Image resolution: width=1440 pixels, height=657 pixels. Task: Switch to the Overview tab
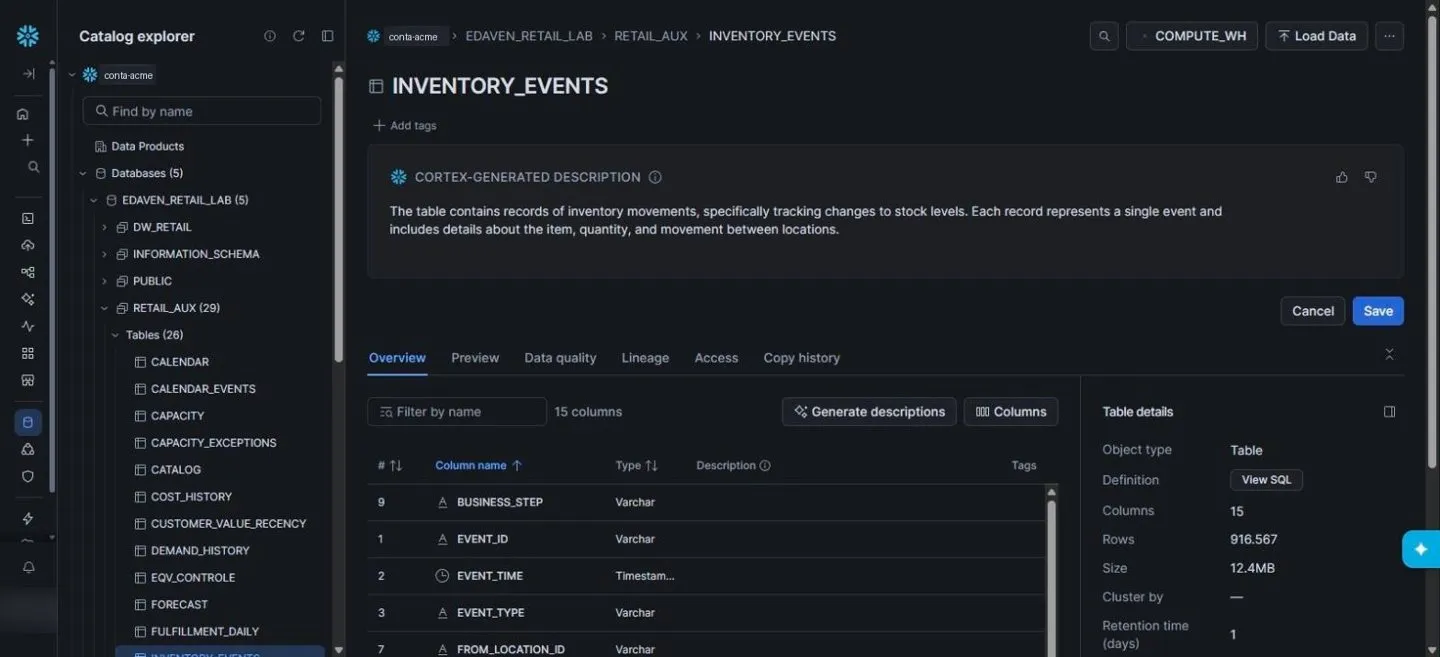click(397, 358)
